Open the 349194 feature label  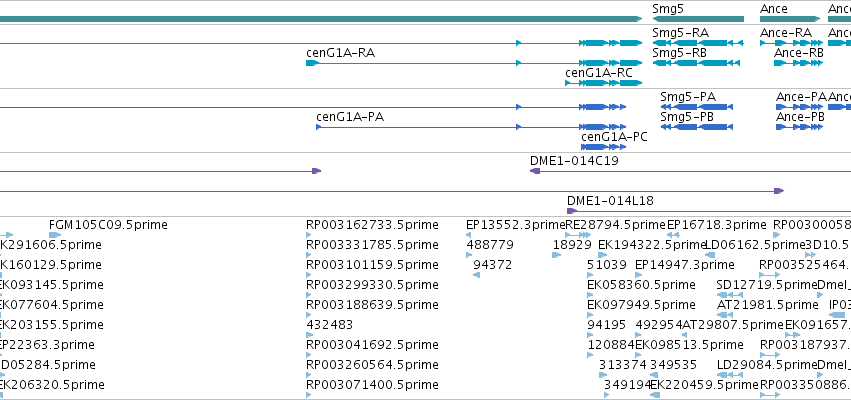click(627, 385)
